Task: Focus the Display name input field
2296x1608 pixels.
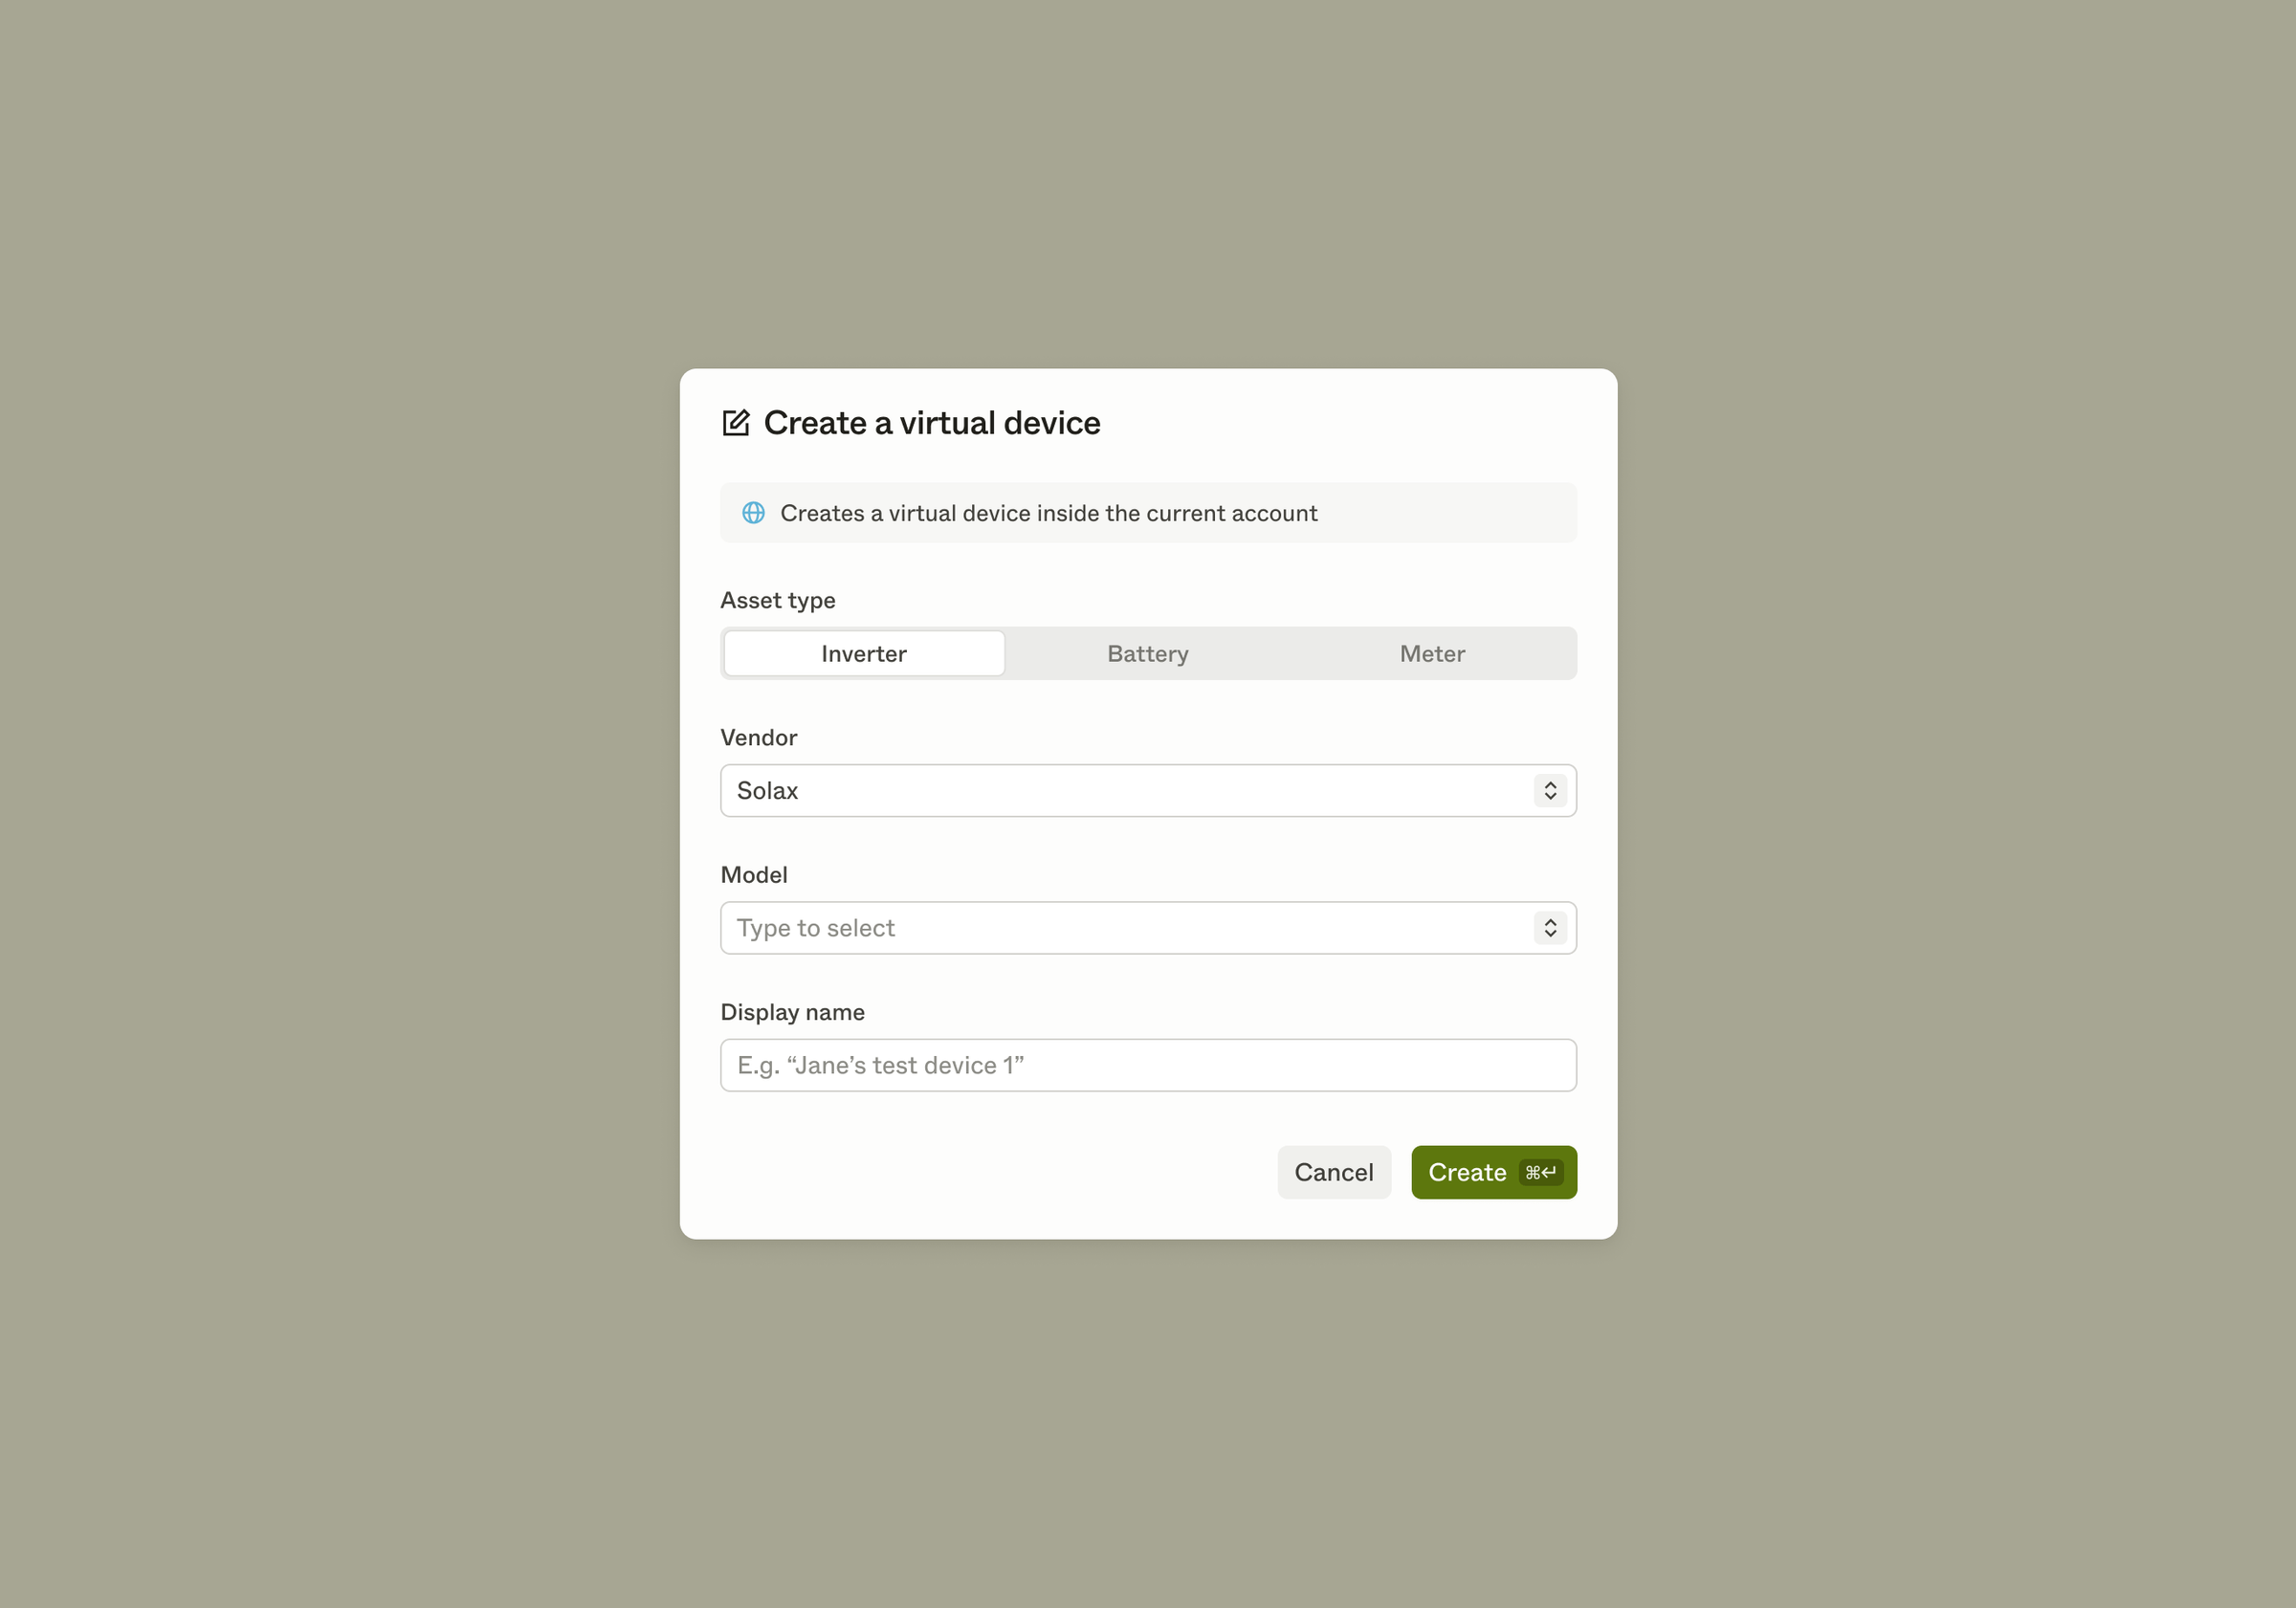Action: [1147, 1064]
